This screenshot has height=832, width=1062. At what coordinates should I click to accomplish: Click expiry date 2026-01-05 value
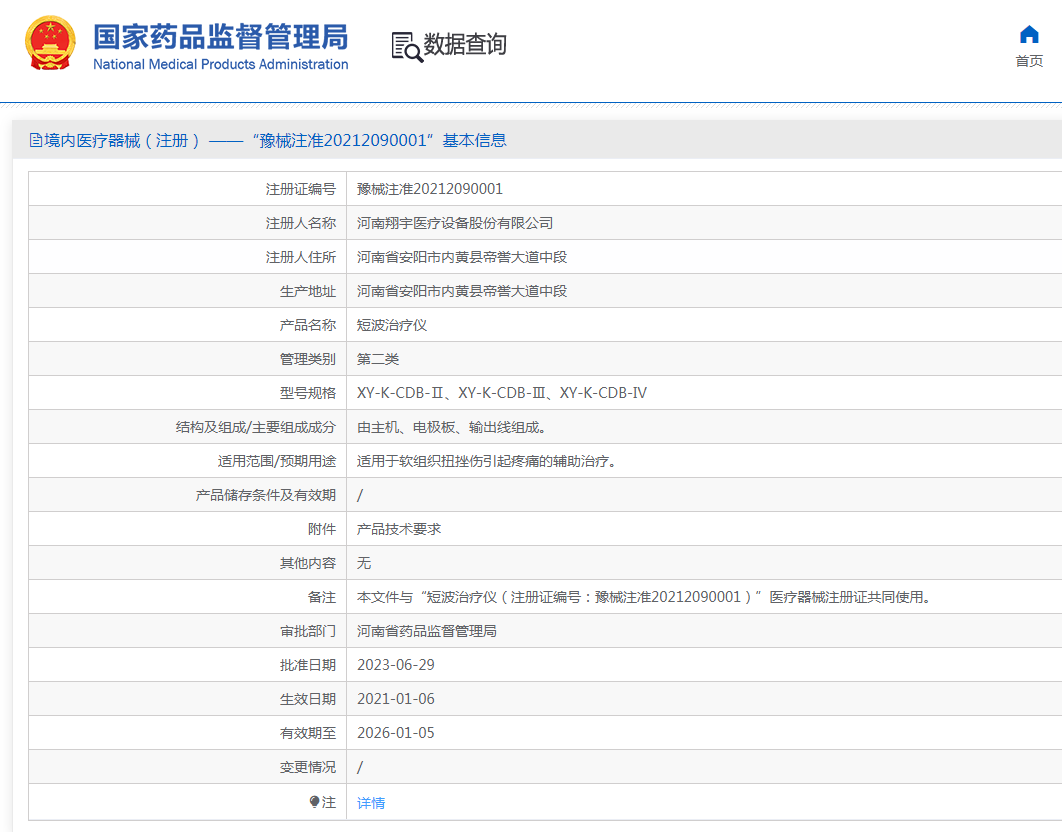point(396,733)
